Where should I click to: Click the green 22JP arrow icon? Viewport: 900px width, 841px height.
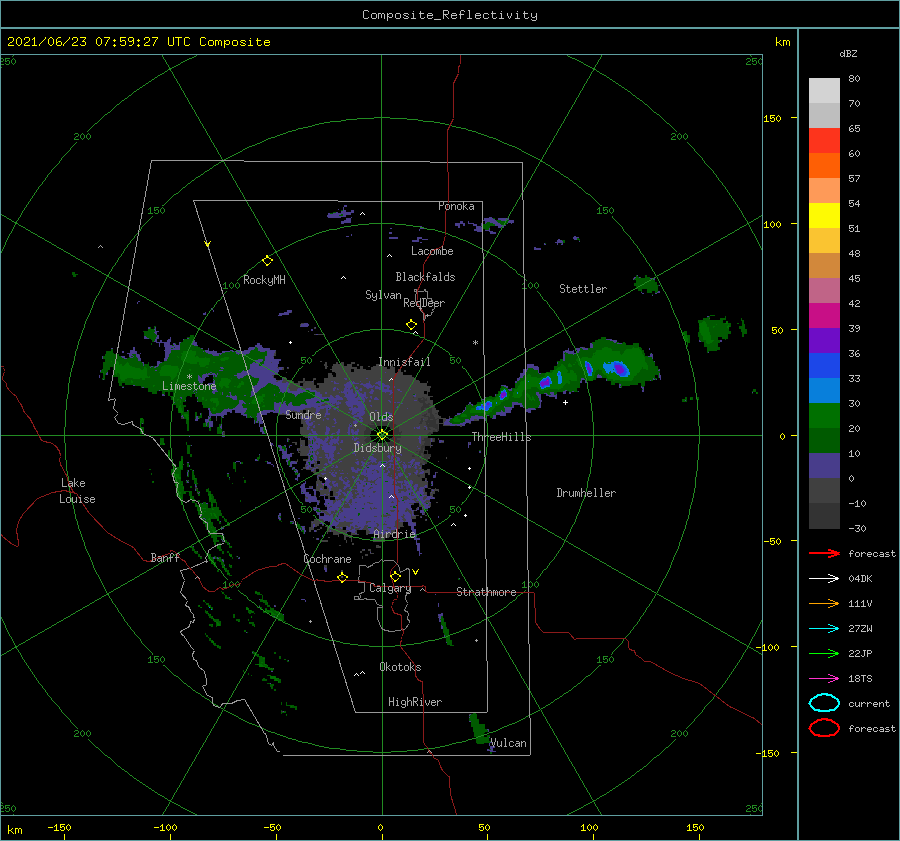coord(824,653)
